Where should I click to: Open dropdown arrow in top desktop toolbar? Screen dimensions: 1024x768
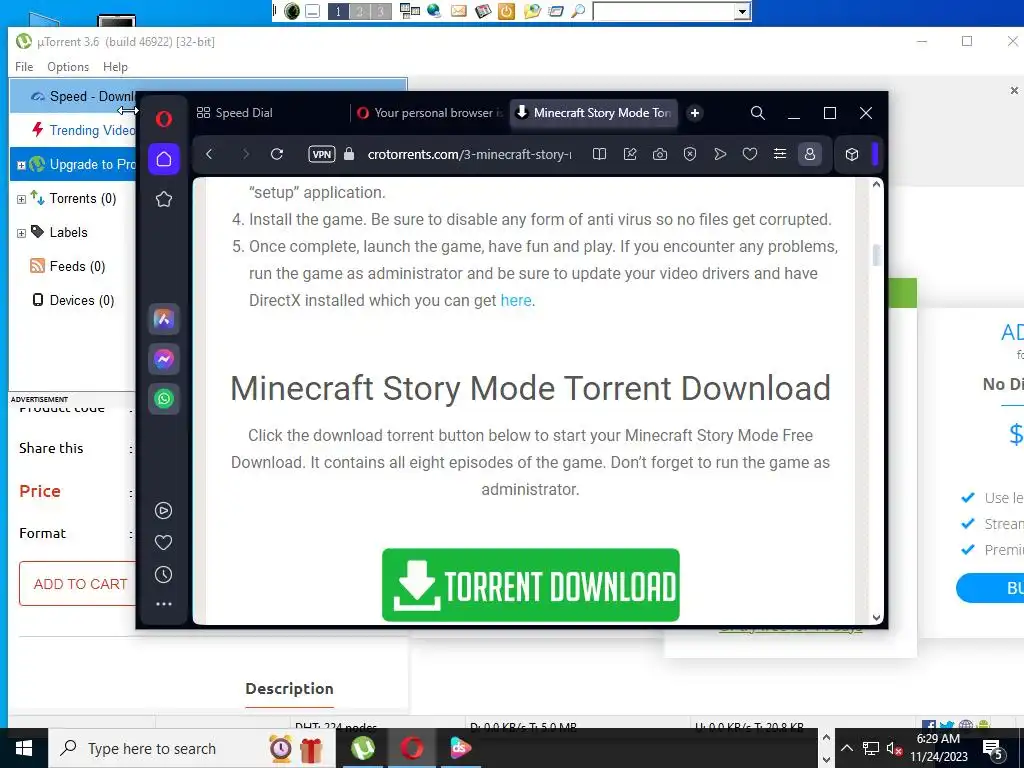click(x=742, y=11)
